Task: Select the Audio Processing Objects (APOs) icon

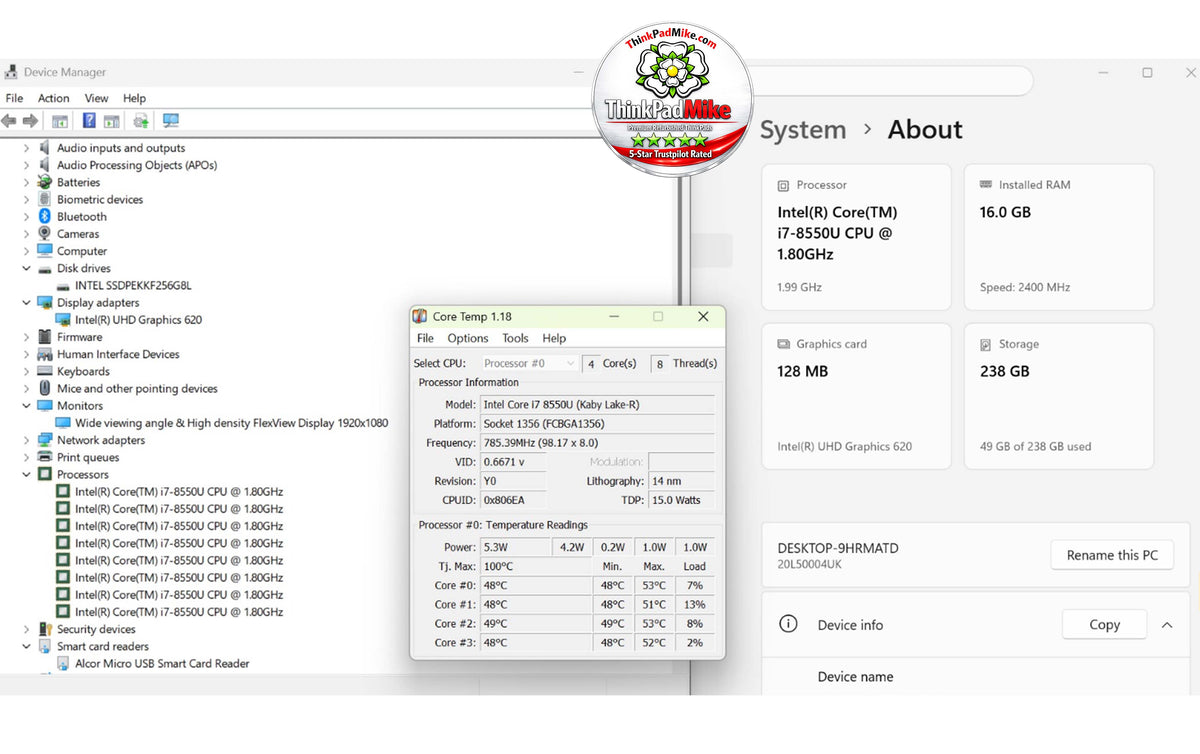Action: [x=45, y=165]
